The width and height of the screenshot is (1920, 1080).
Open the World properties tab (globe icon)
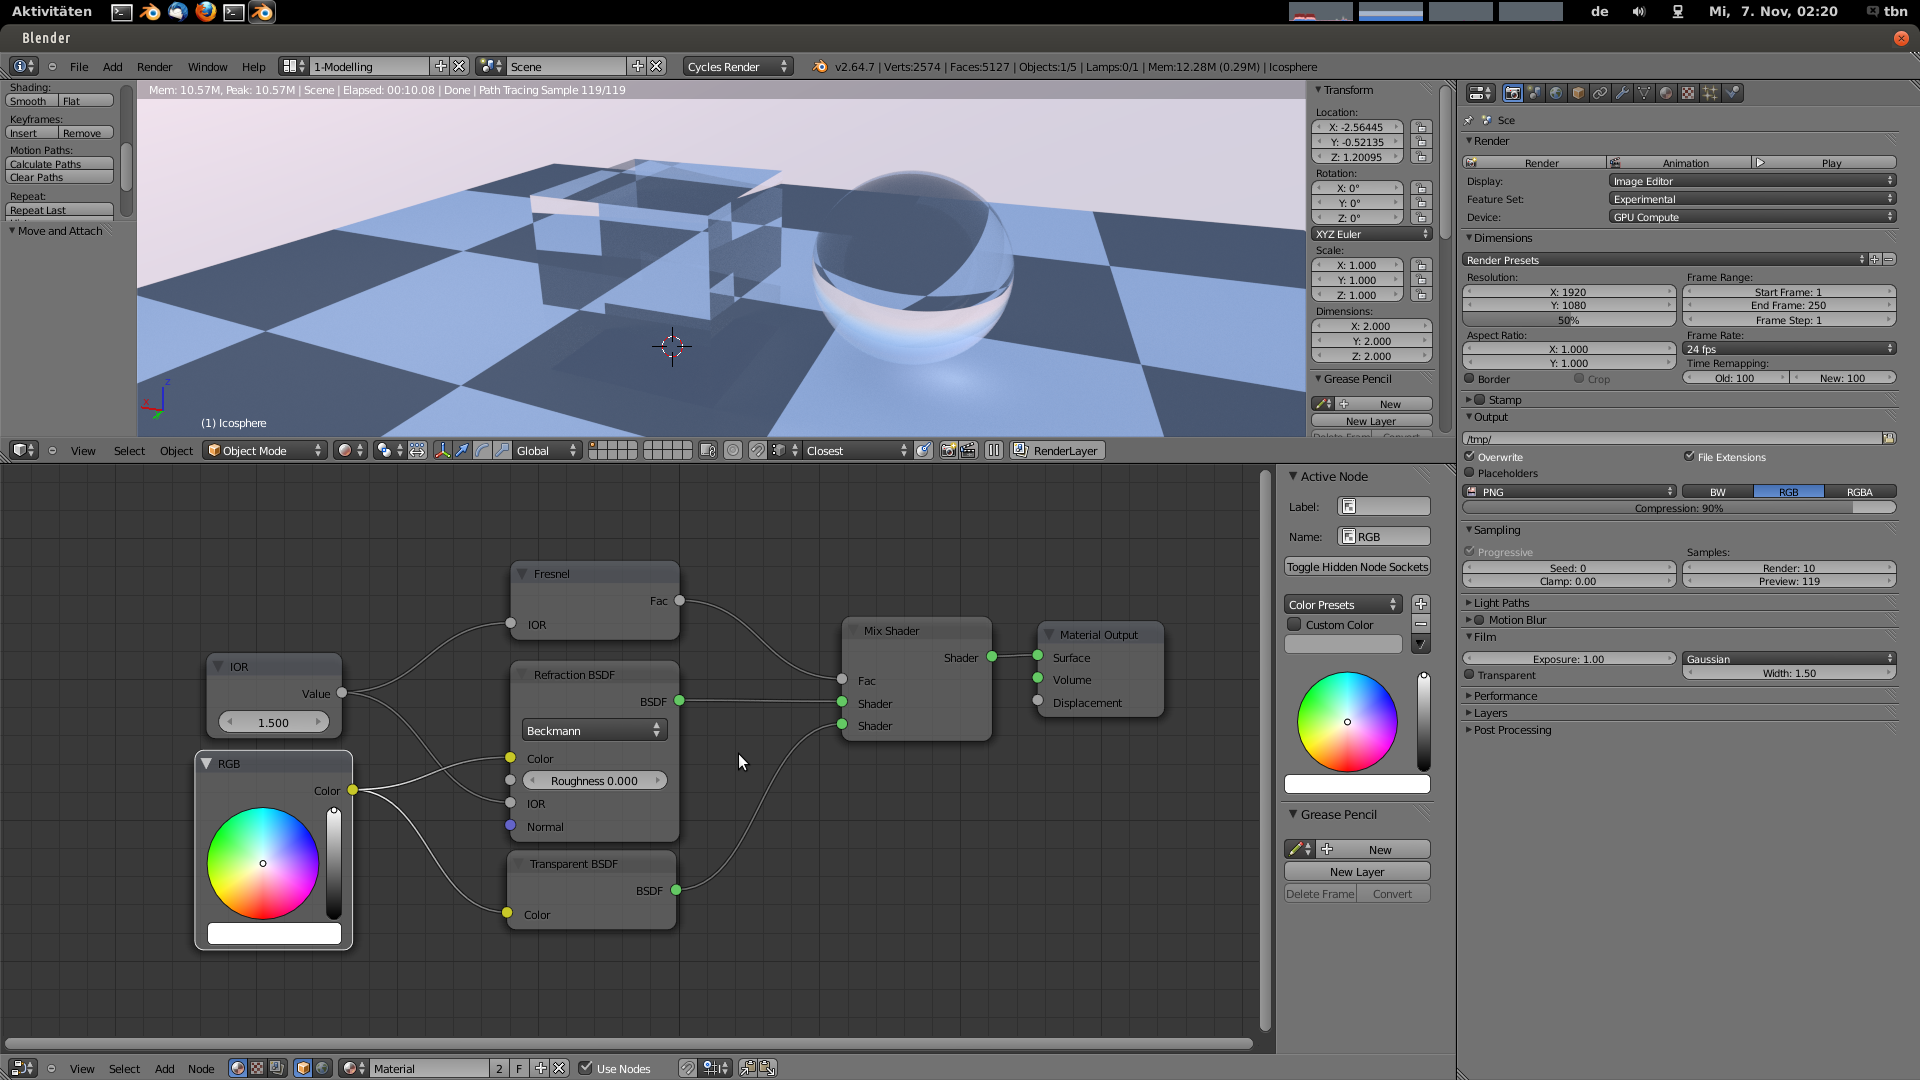coord(1556,93)
